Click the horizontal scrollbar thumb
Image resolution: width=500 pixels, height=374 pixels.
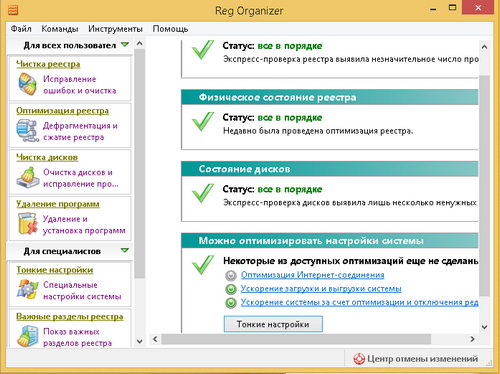[296, 339]
